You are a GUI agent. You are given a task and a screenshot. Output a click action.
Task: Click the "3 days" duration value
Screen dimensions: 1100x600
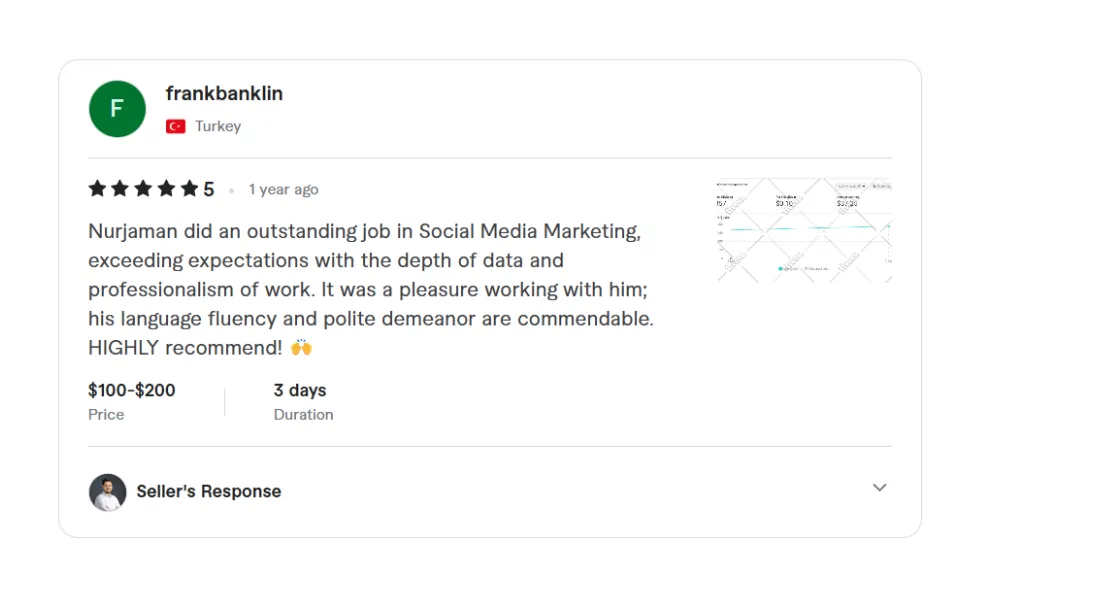(x=300, y=390)
